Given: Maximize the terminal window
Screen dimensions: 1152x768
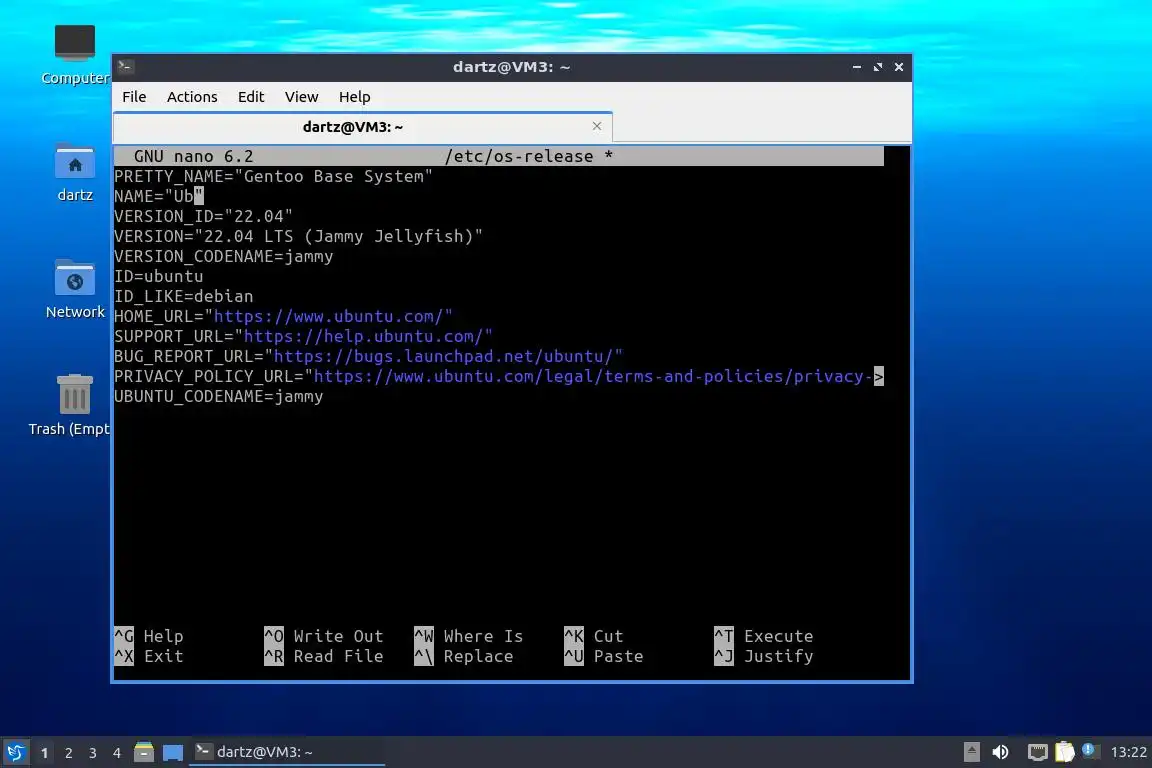Looking at the screenshot, I should pyautogui.click(x=877, y=67).
